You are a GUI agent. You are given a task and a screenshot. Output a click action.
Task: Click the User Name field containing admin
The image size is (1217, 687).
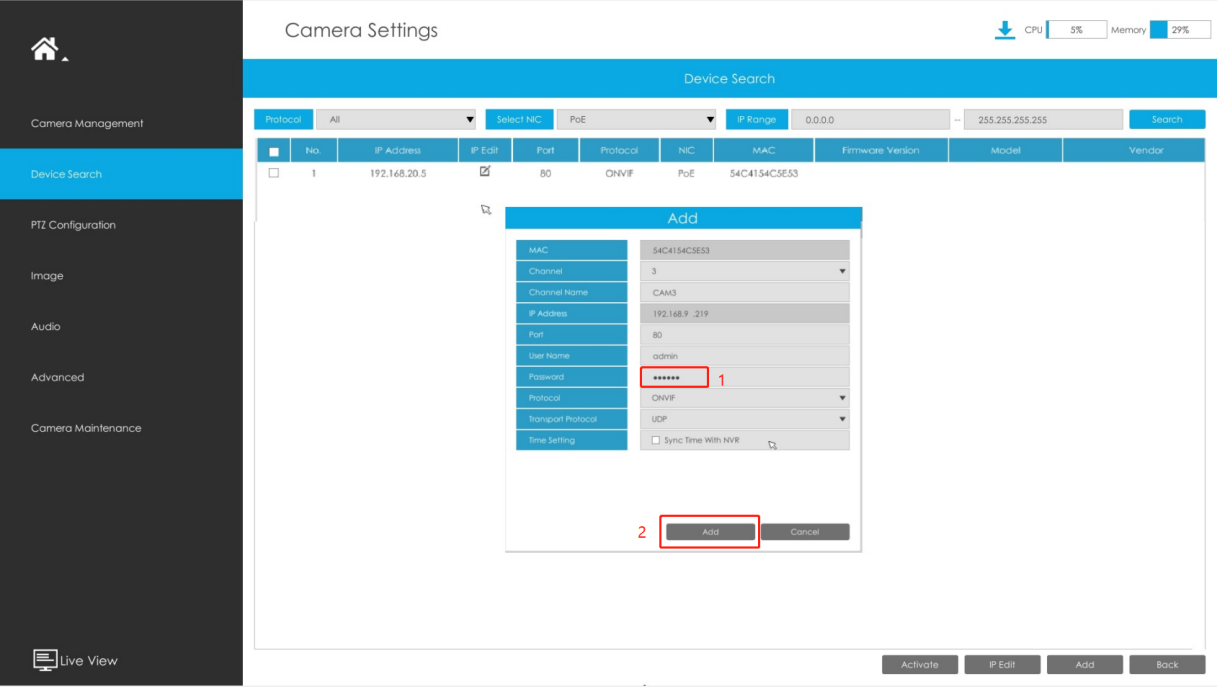744,356
